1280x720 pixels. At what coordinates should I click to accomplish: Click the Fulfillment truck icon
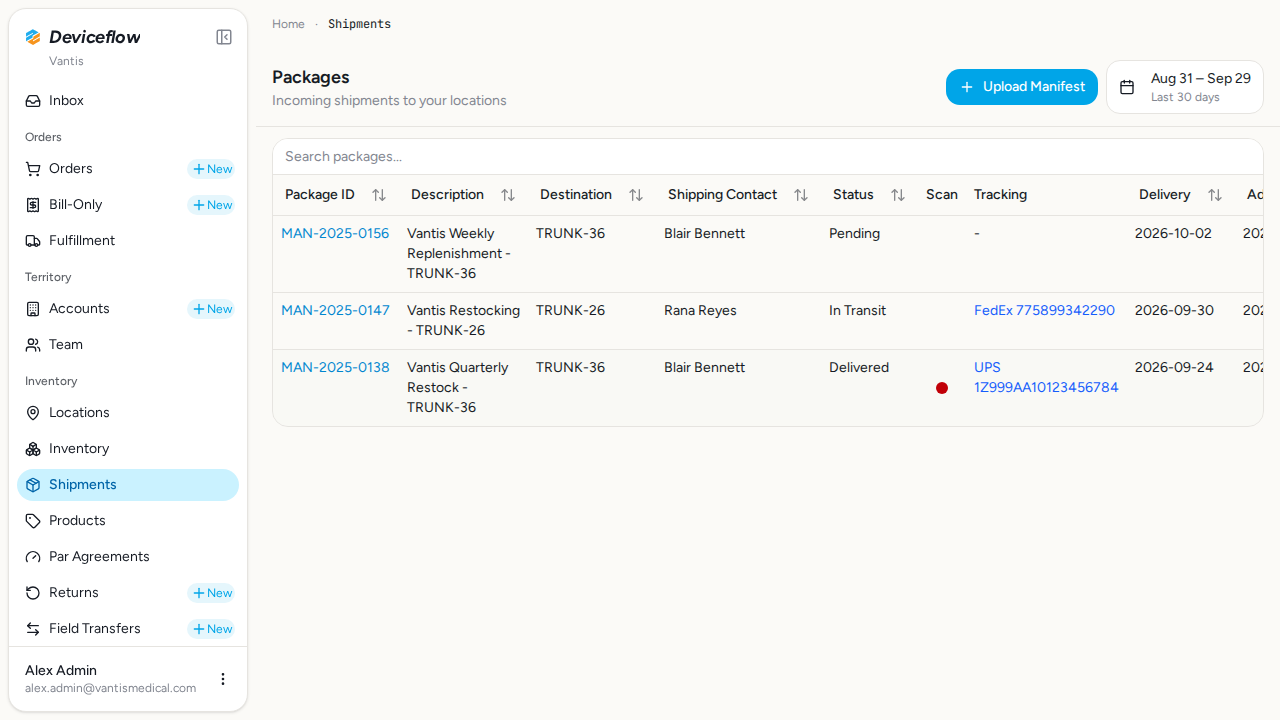[33, 241]
